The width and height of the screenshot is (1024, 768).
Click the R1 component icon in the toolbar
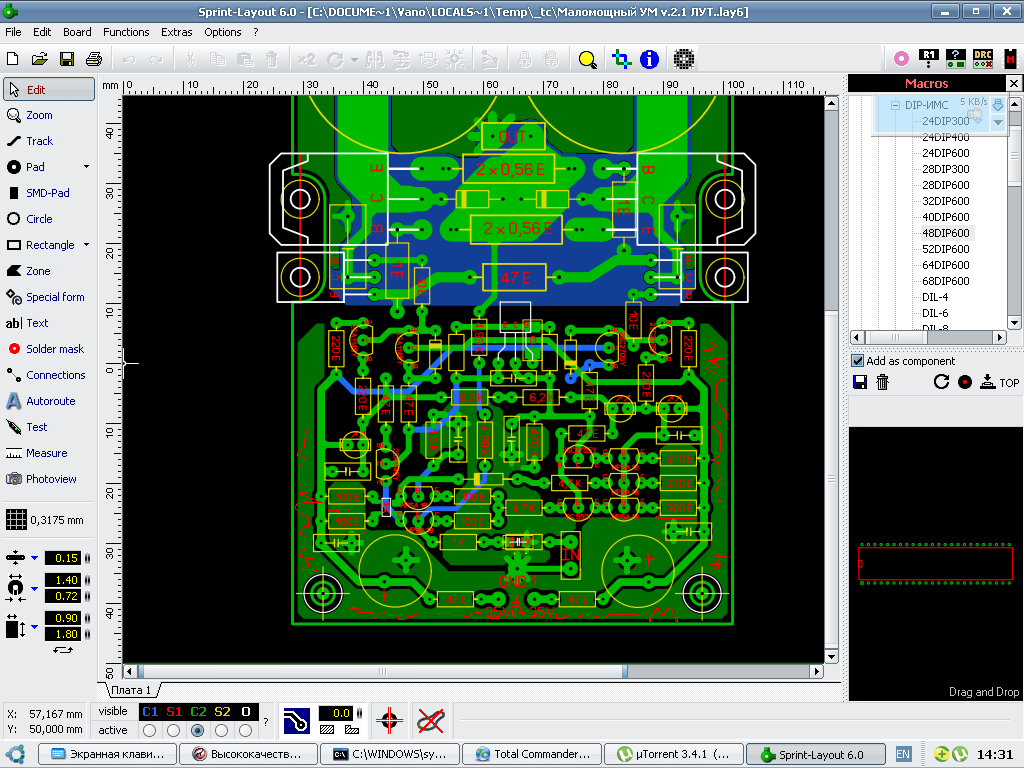[929, 59]
